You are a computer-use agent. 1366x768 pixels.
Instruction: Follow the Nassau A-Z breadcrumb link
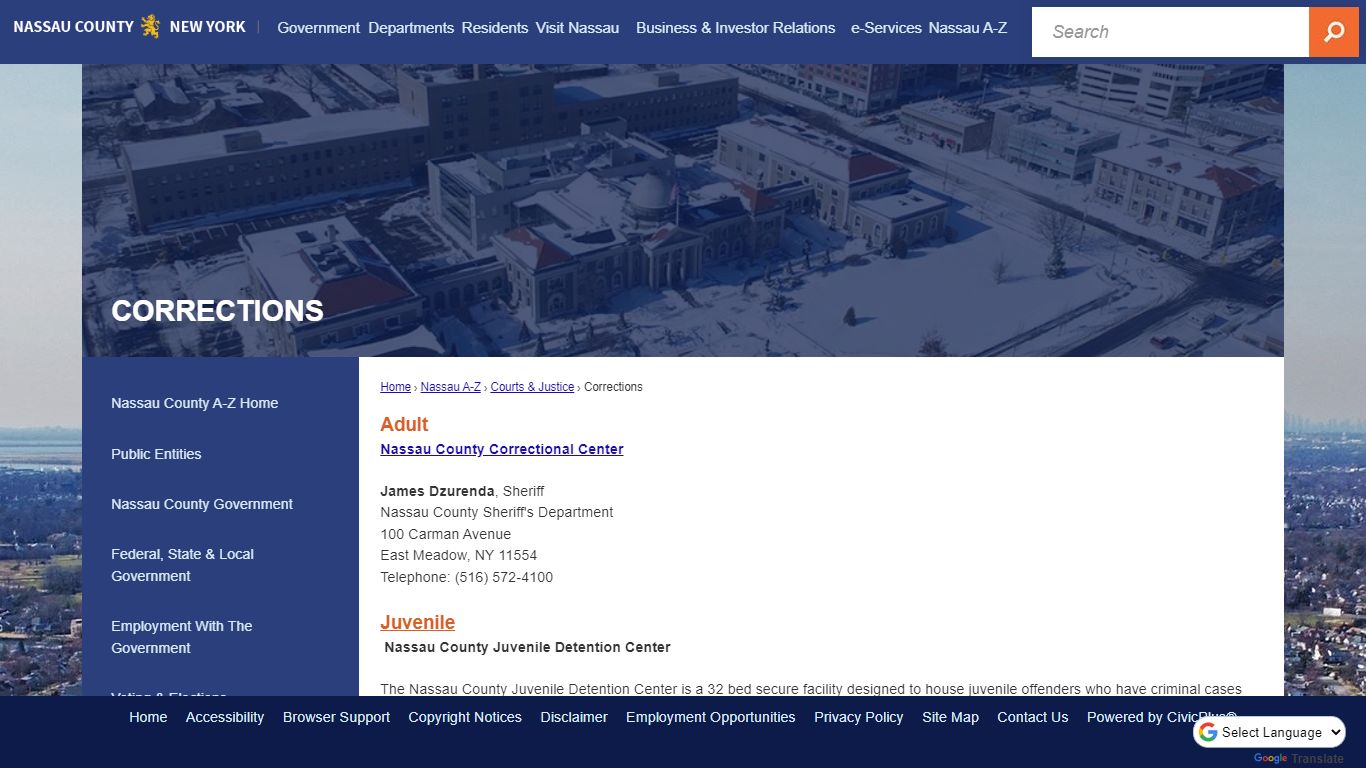click(x=450, y=387)
